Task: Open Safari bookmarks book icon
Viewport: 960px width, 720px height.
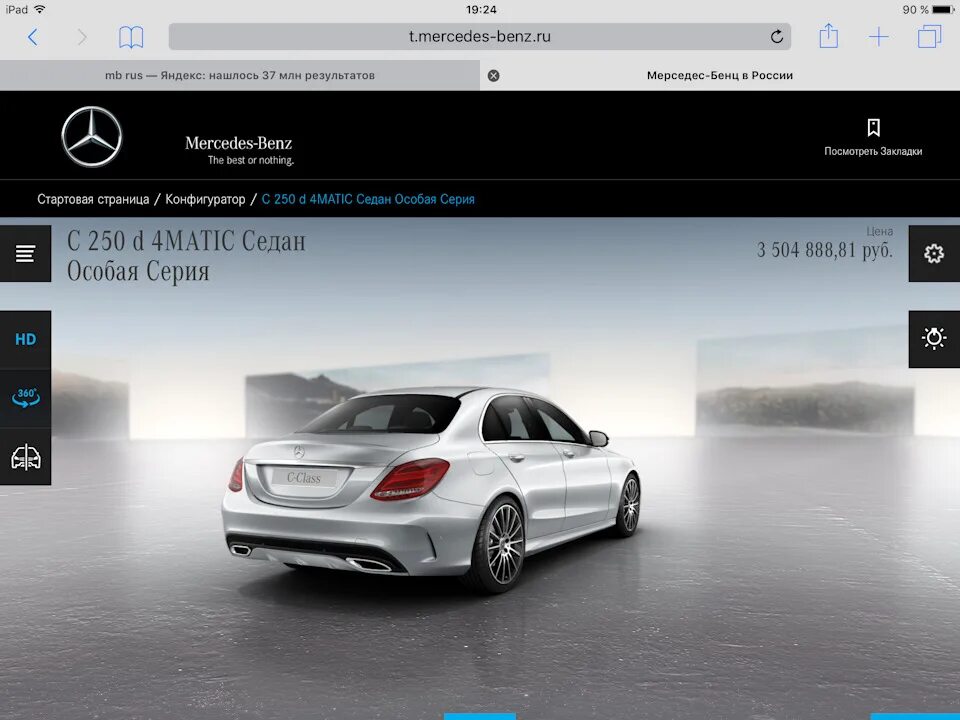Action: [131, 37]
